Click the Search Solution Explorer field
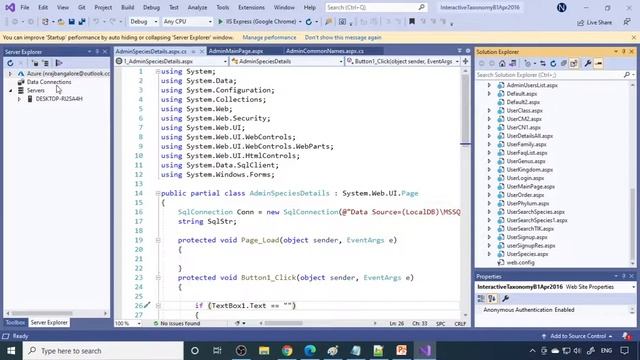This screenshot has width=640, height=360. click(555, 75)
